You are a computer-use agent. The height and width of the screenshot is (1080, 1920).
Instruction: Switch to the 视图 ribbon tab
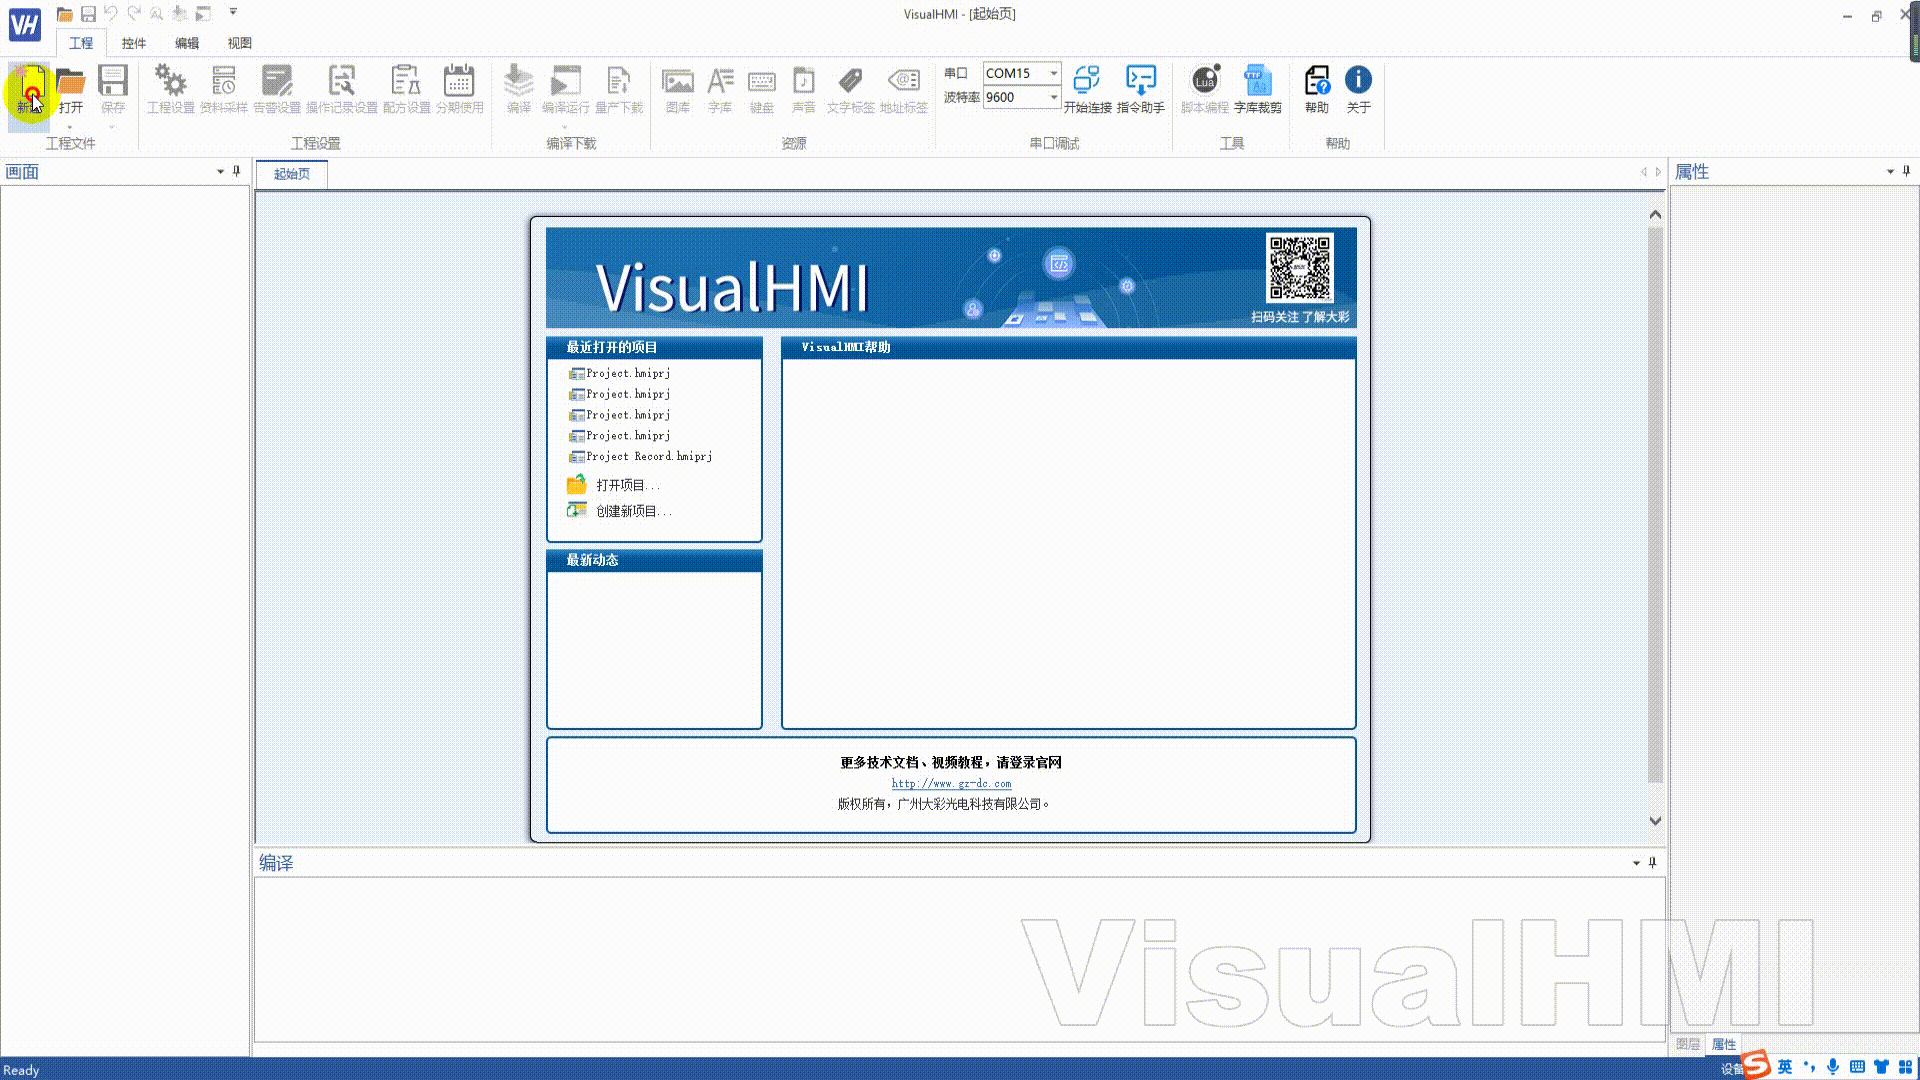coord(240,43)
